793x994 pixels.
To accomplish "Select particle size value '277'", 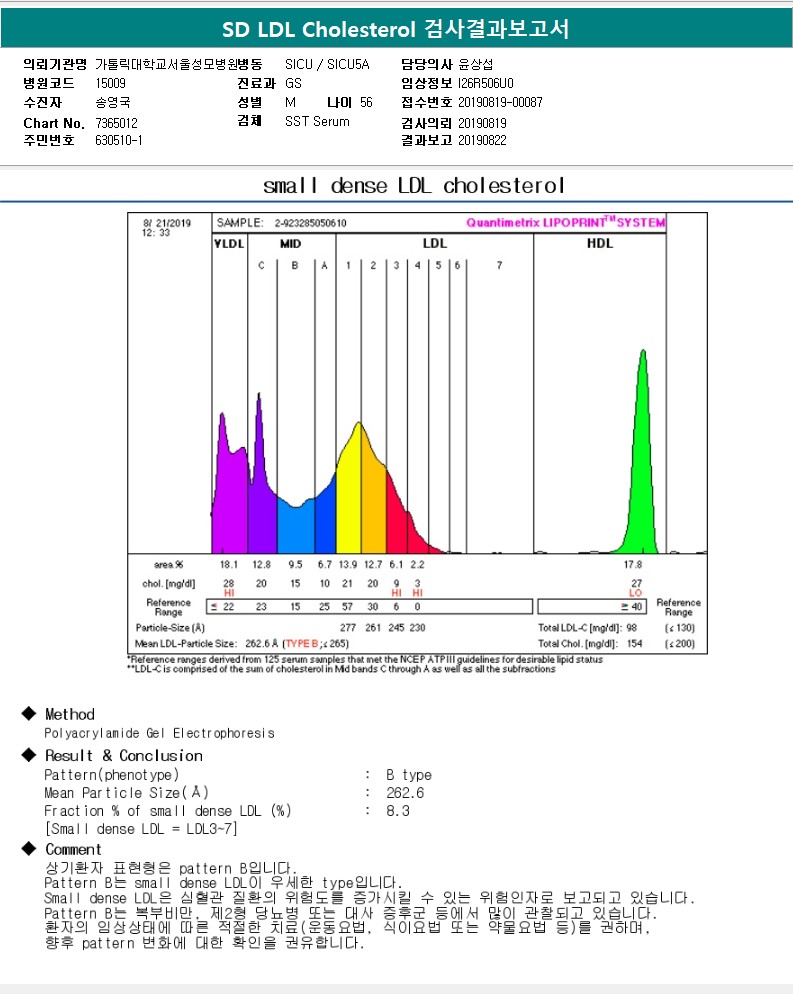I will [347, 628].
